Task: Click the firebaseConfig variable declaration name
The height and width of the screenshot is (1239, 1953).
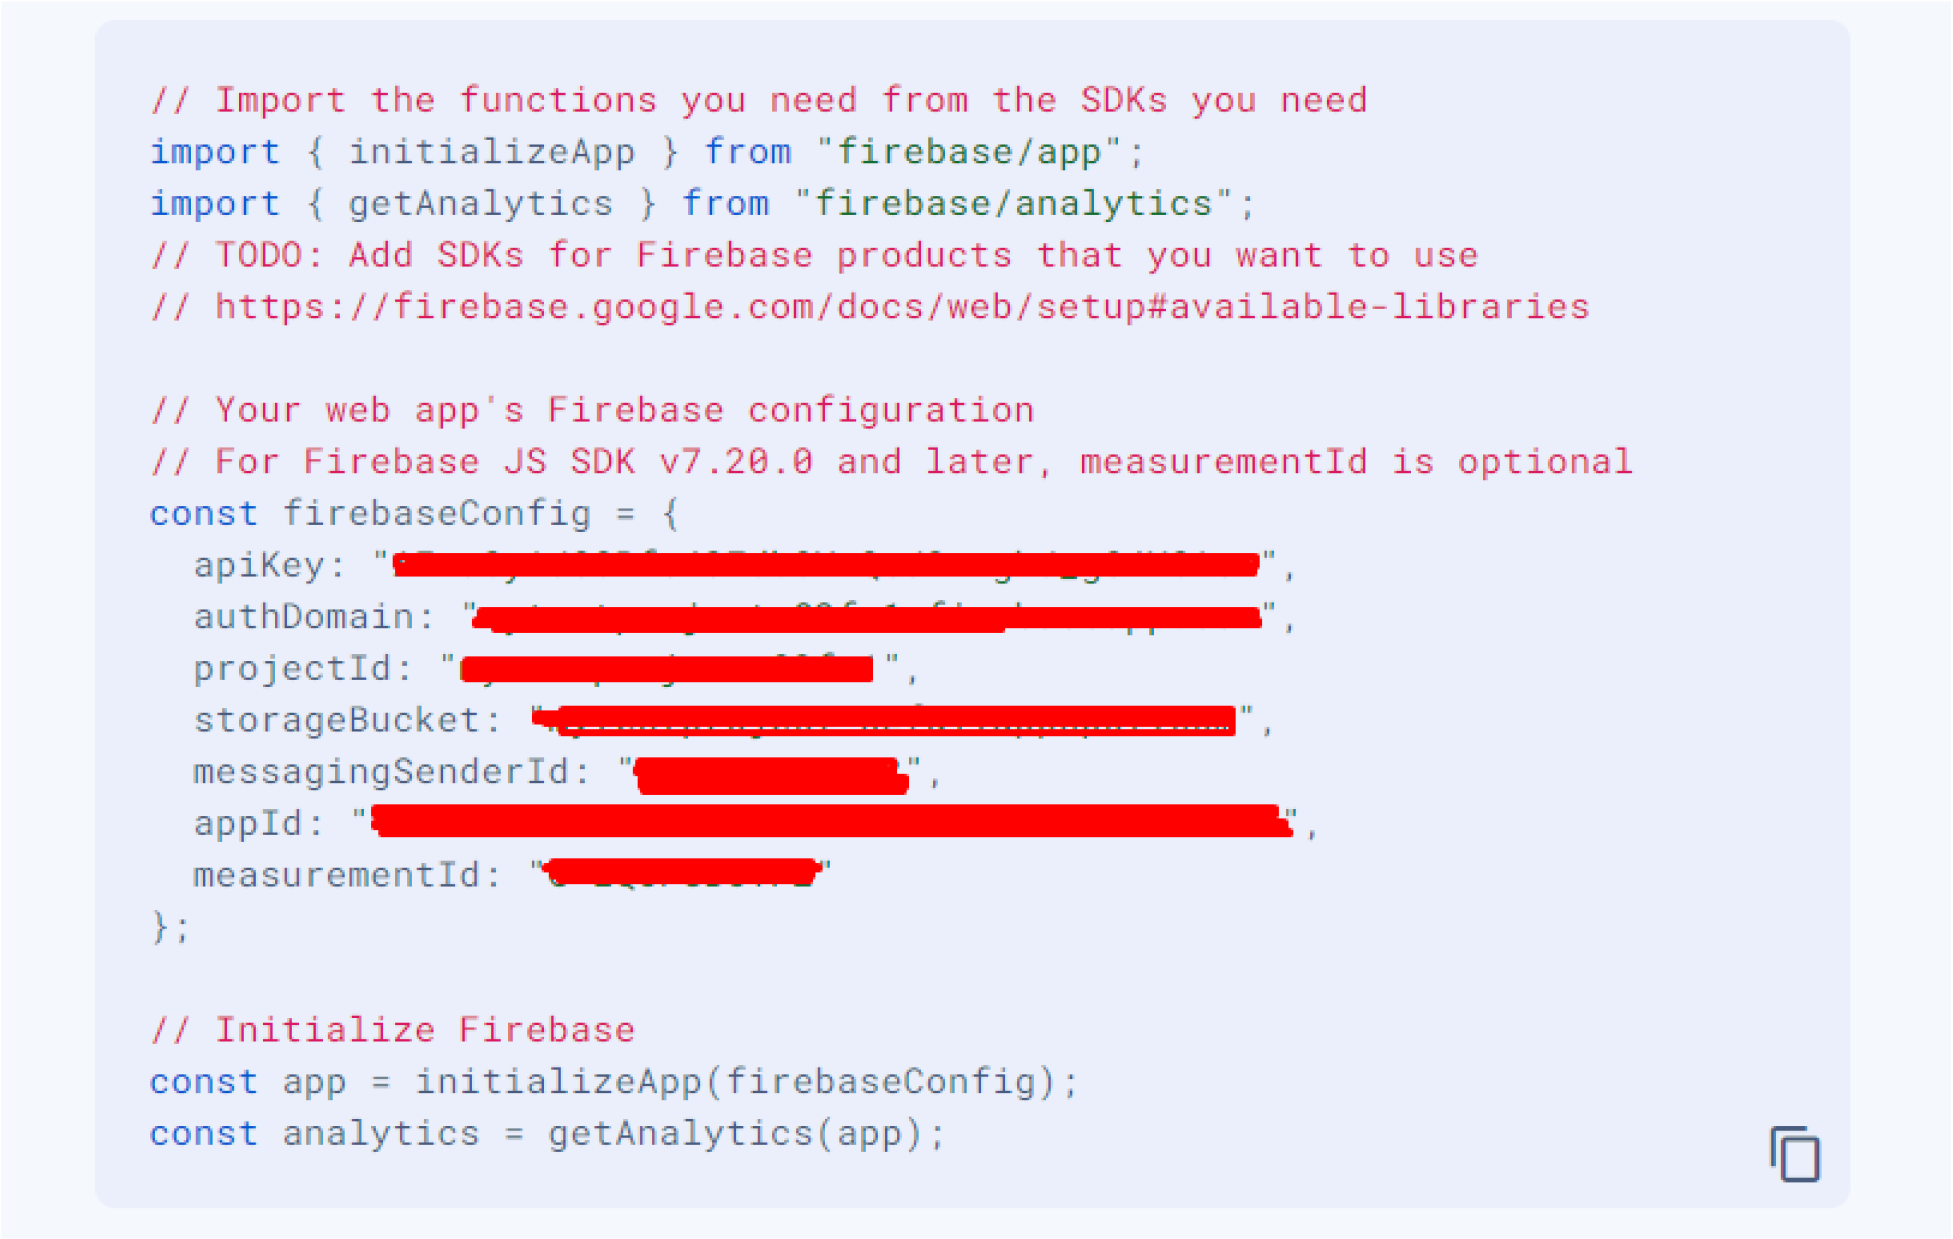Action: click(436, 514)
